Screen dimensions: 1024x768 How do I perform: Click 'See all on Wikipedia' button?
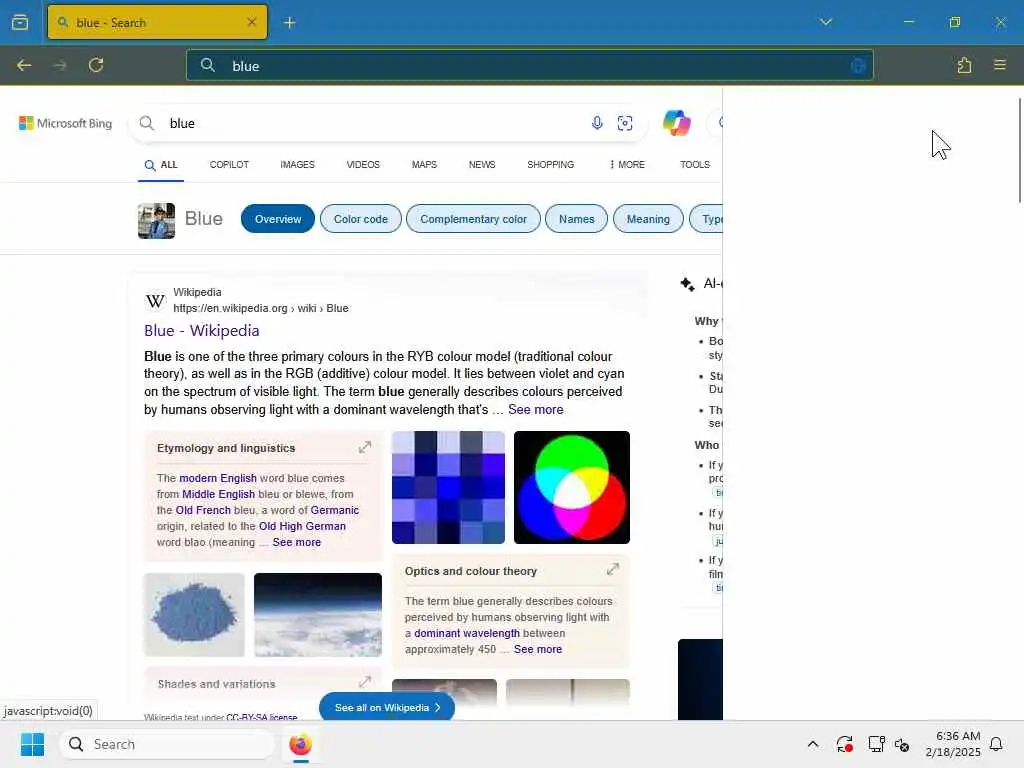click(387, 707)
